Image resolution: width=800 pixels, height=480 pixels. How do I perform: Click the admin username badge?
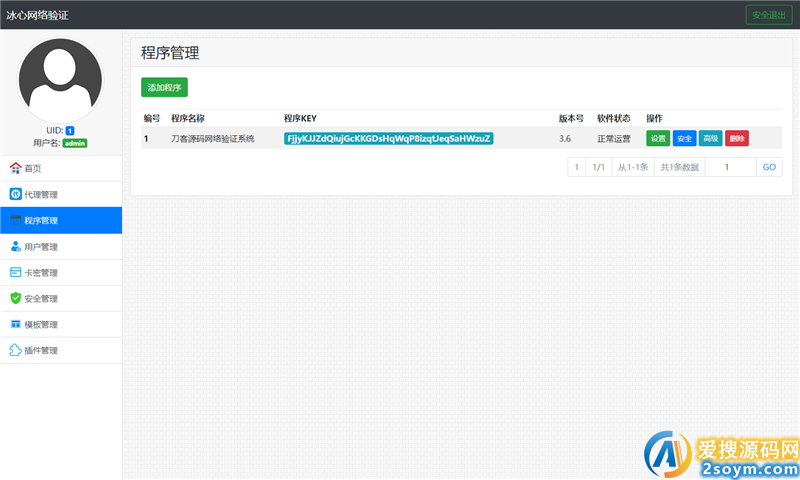coord(75,143)
